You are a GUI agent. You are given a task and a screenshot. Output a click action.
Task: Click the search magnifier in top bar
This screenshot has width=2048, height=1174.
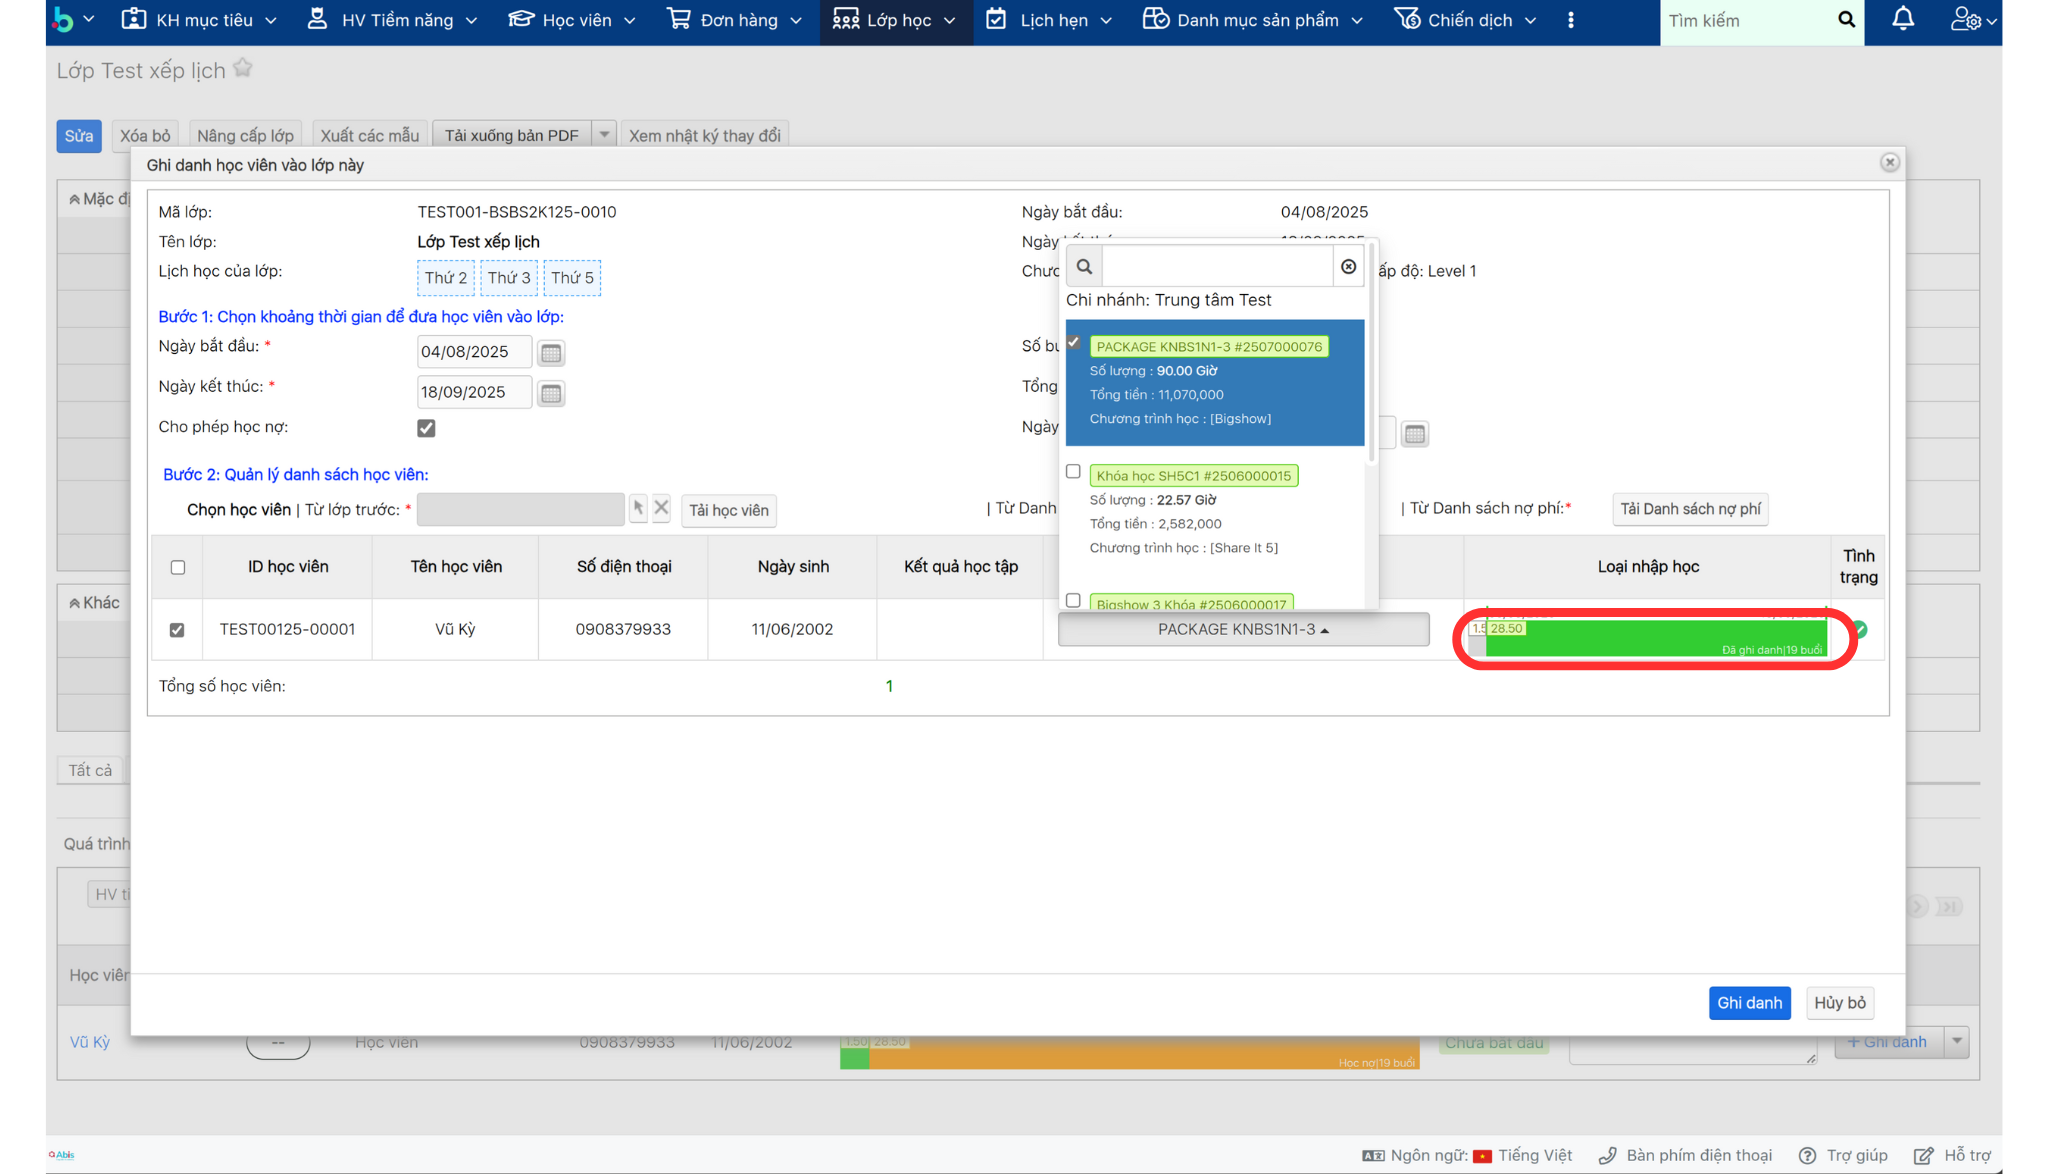click(x=1846, y=20)
